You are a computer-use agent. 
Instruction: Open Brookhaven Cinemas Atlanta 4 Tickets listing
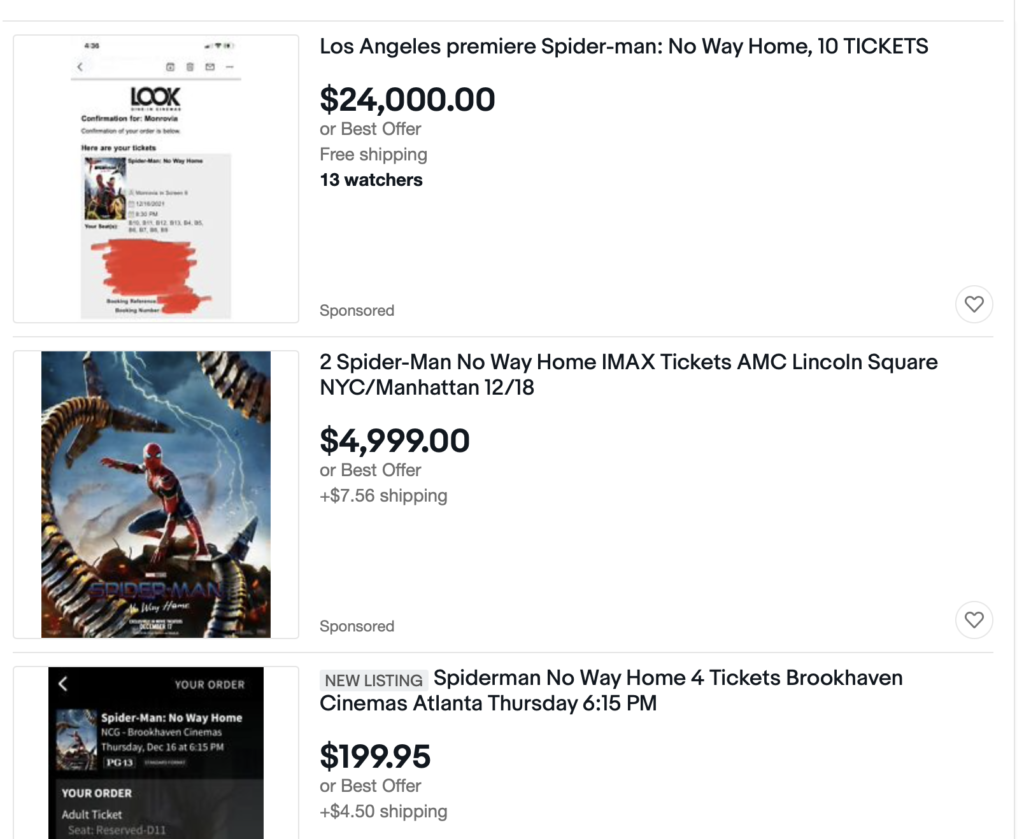(x=610, y=690)
